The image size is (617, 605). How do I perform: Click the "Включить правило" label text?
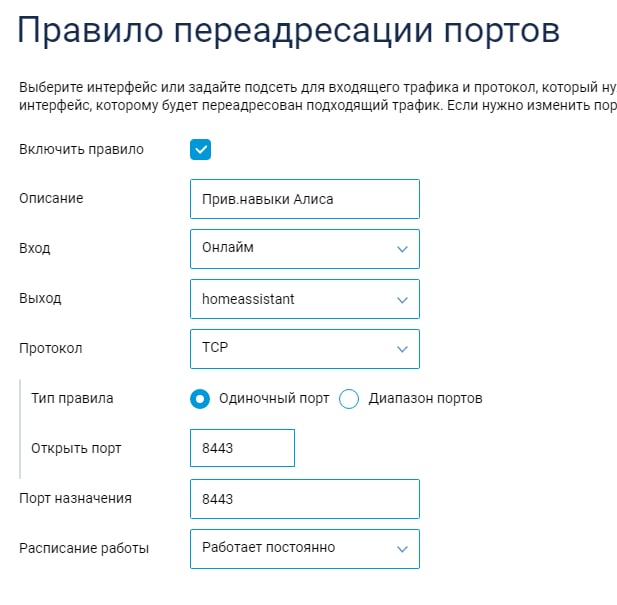(82, 150)
